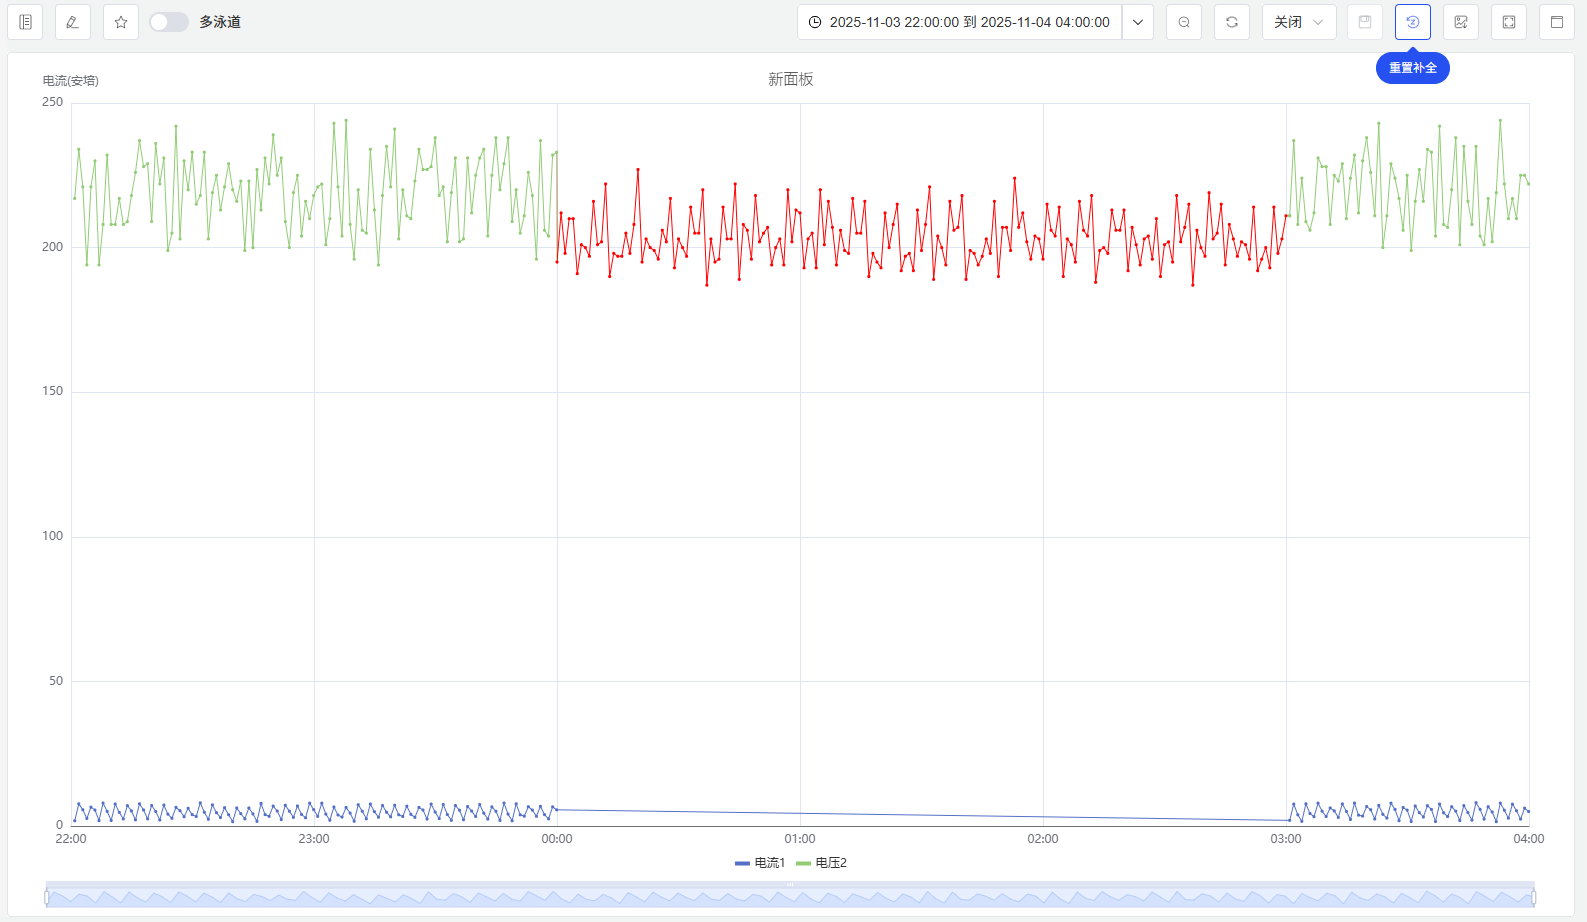Click the zoom out magnifier icon

1184,22
